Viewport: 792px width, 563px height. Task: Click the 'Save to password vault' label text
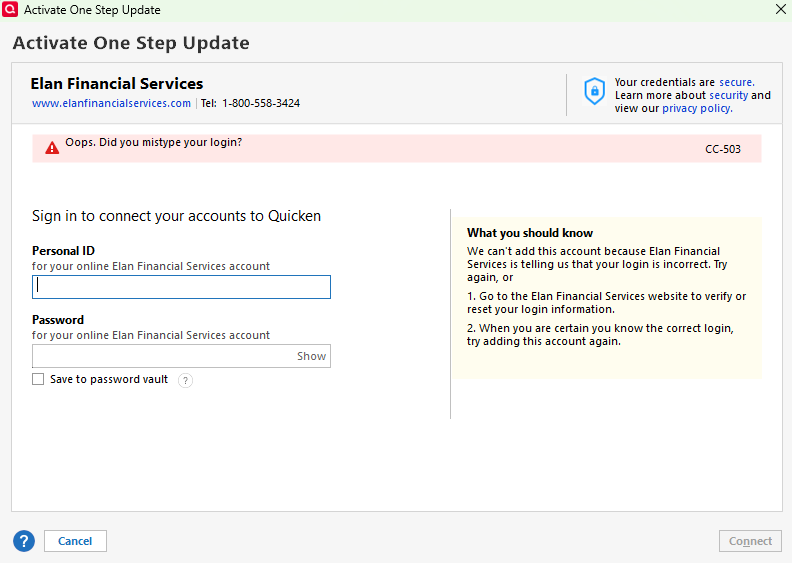109,379
